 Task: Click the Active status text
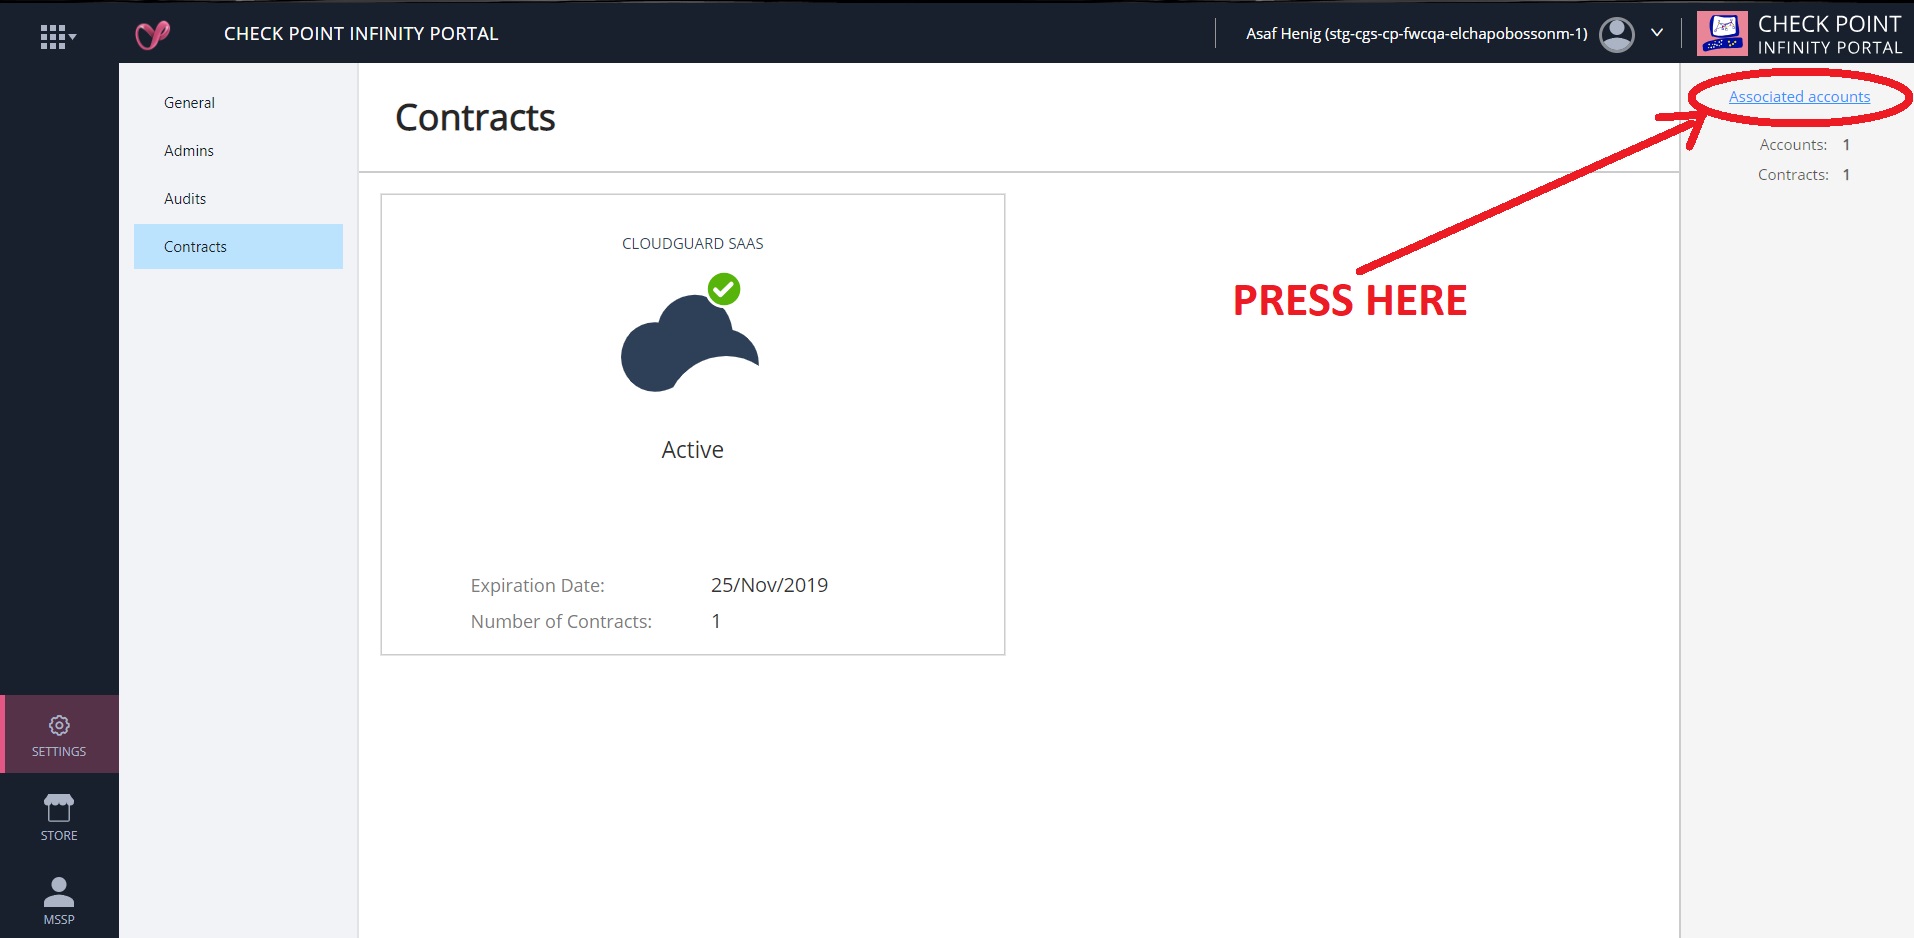pos(692,450)
